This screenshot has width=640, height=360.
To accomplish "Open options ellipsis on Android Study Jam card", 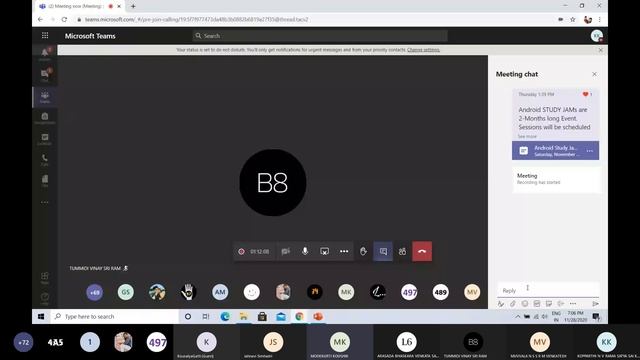I will click(590, 151).
